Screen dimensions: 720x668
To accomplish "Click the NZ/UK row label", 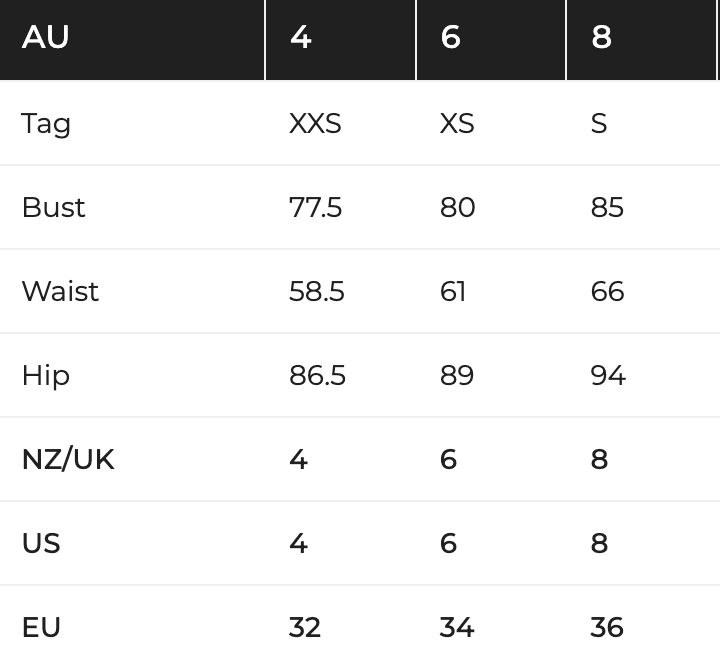I will (68, 459).
